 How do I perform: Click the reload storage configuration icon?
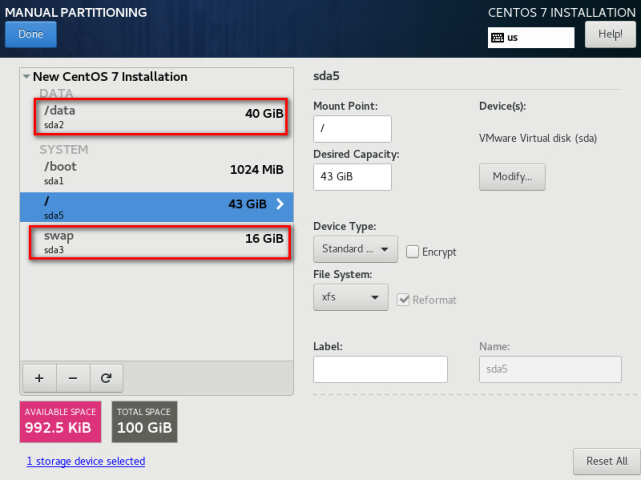coord(106,378)
